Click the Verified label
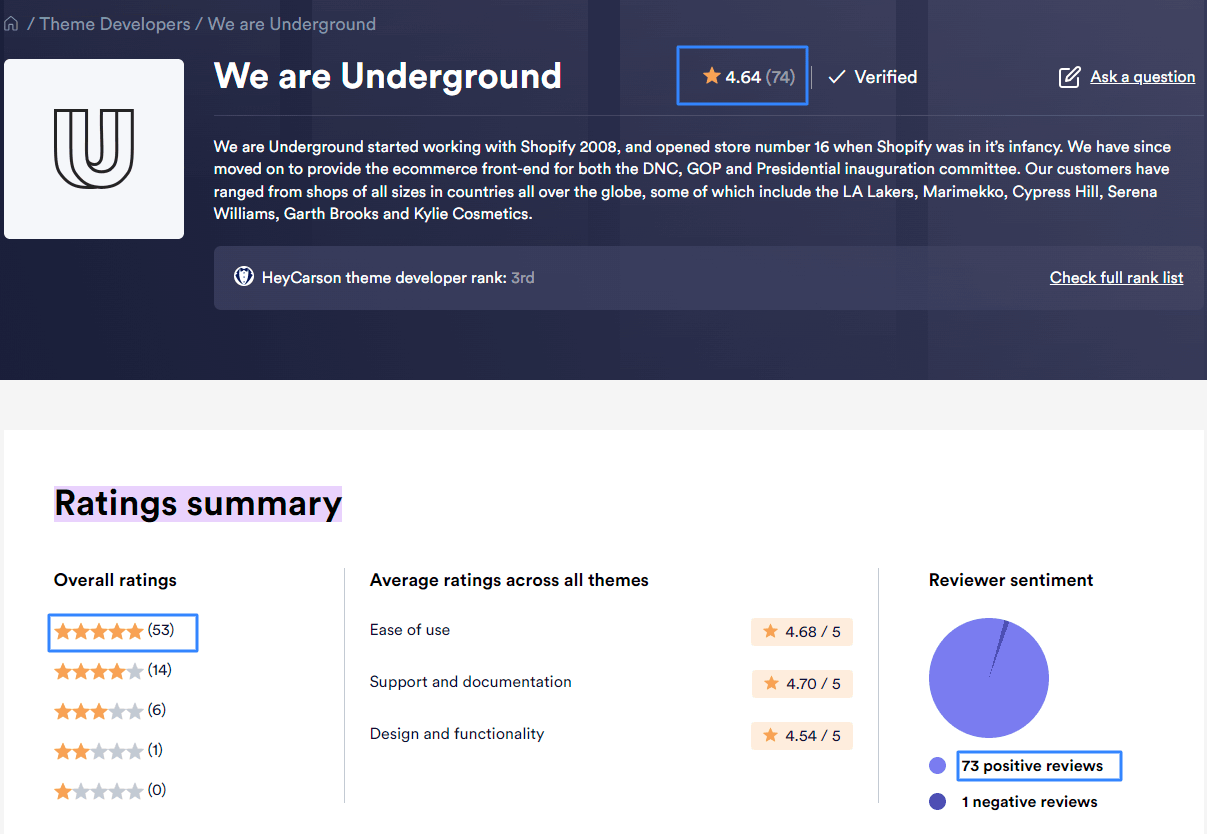The image size is (1207, 834). pyautogui.click(x=885, y=77)
